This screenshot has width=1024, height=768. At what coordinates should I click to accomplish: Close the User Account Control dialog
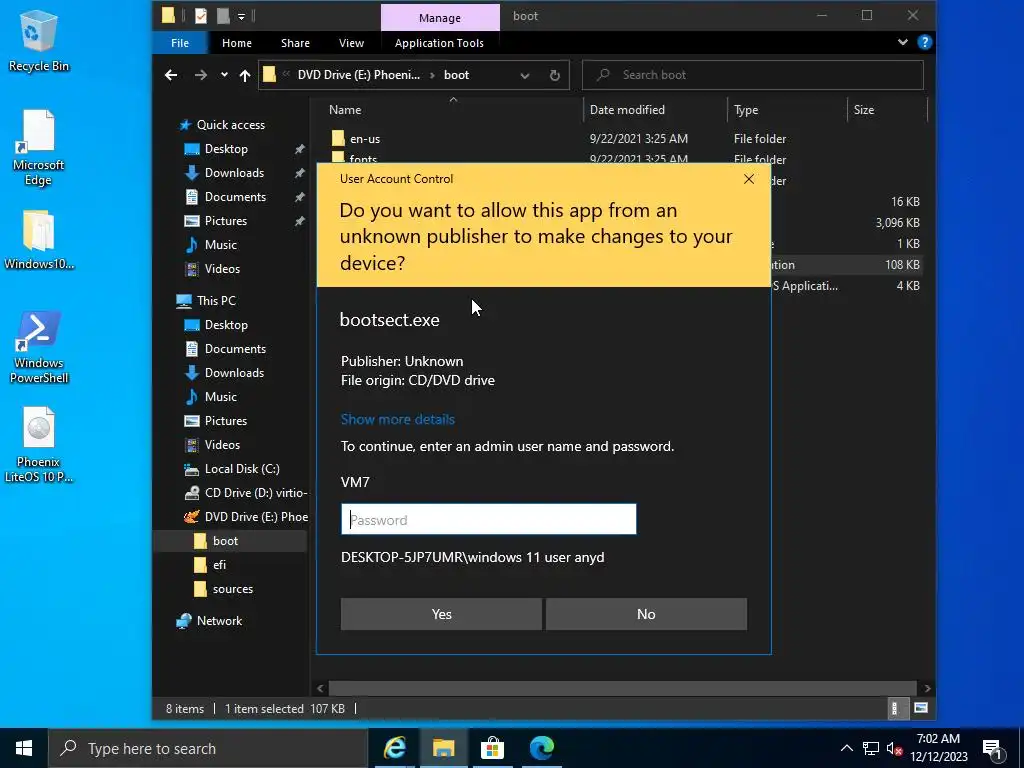[749, 179]
